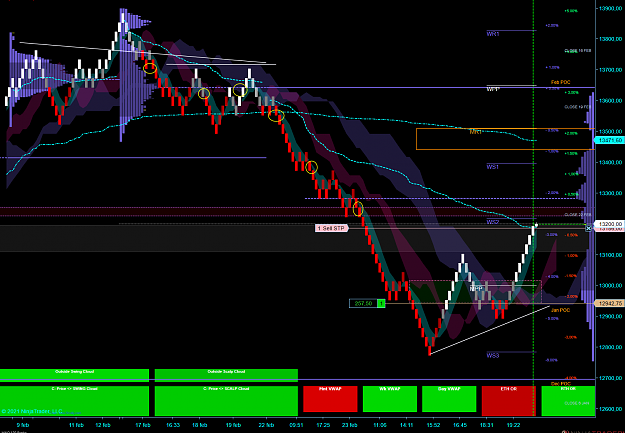Click the 13000.00 price axis label
Viewport: 625px width, 433px height.
pyautogui.click(x=610, y=285)
